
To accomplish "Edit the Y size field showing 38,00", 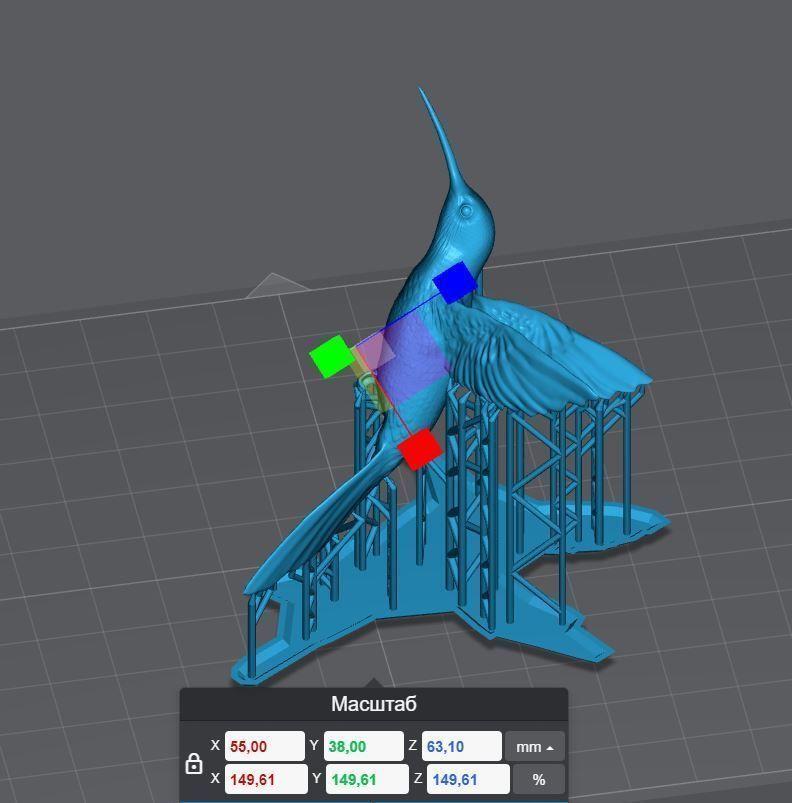I will 363,746.
